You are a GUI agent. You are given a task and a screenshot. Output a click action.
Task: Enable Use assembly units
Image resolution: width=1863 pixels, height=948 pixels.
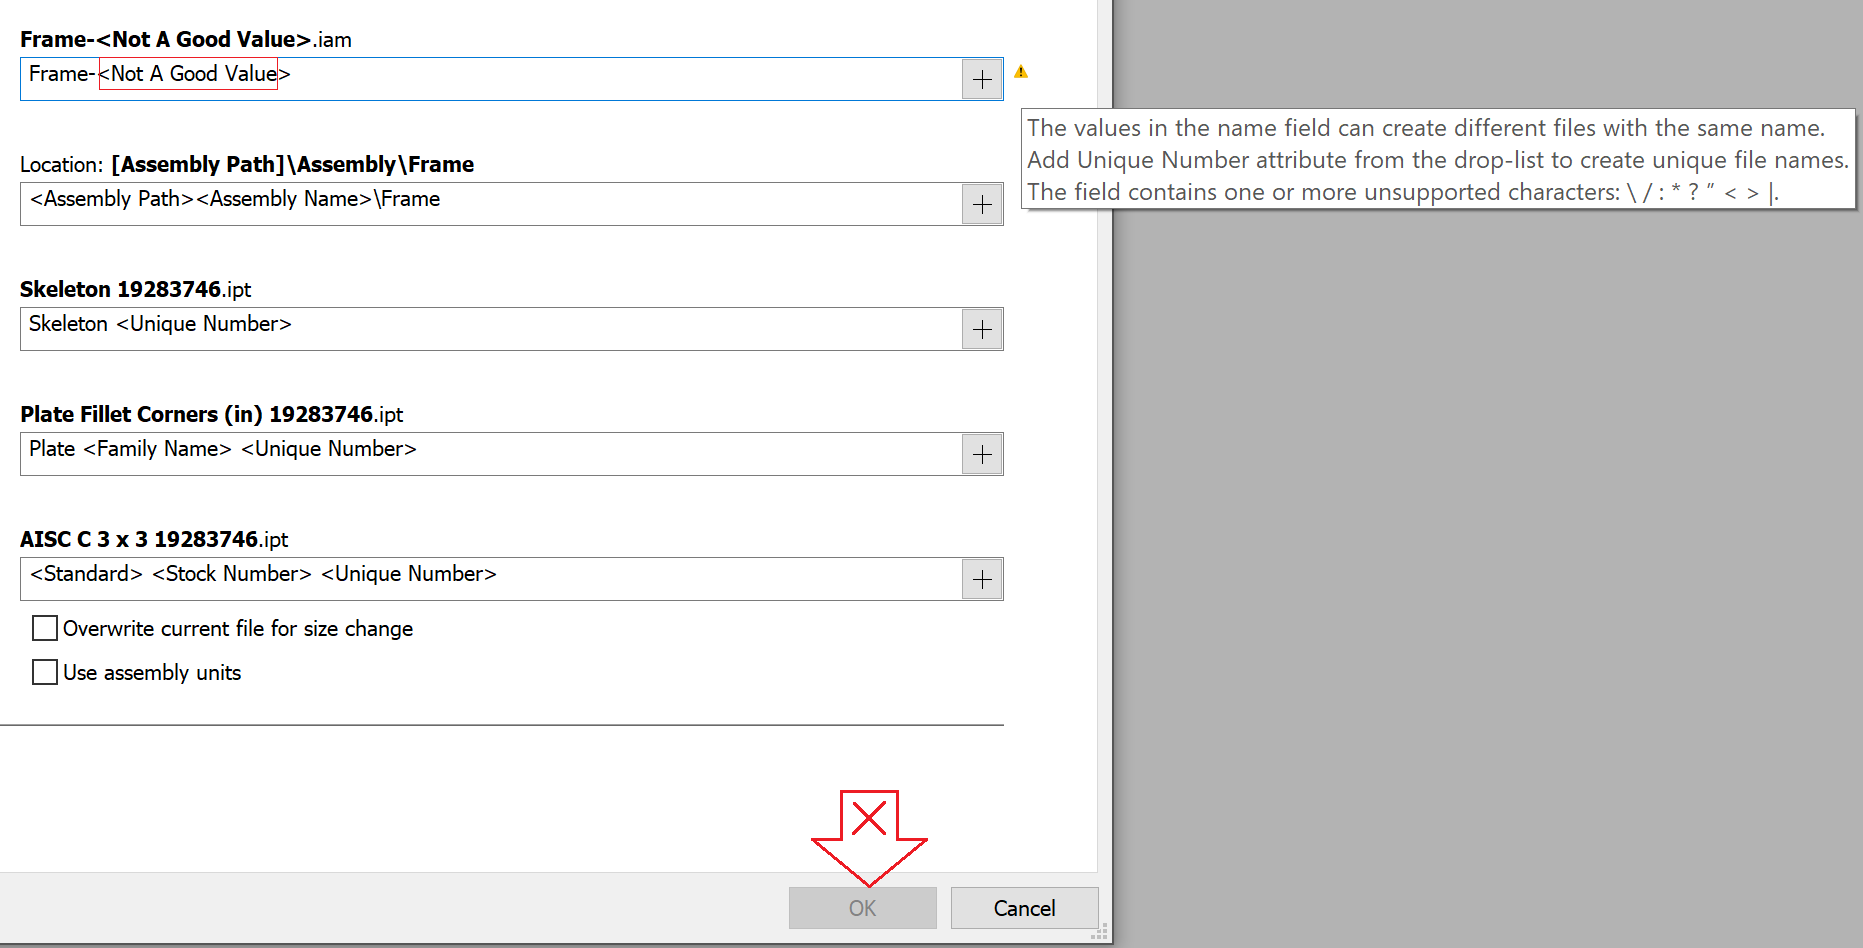pyautogui.click(x=44, y=672)
